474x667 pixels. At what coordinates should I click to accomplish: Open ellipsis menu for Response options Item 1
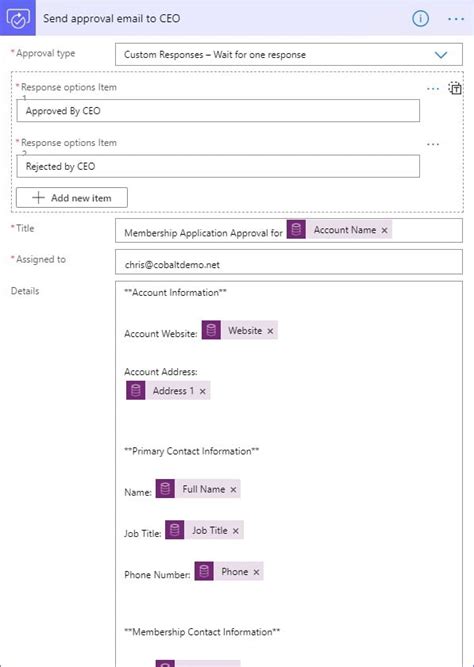(x=433, y=89)
